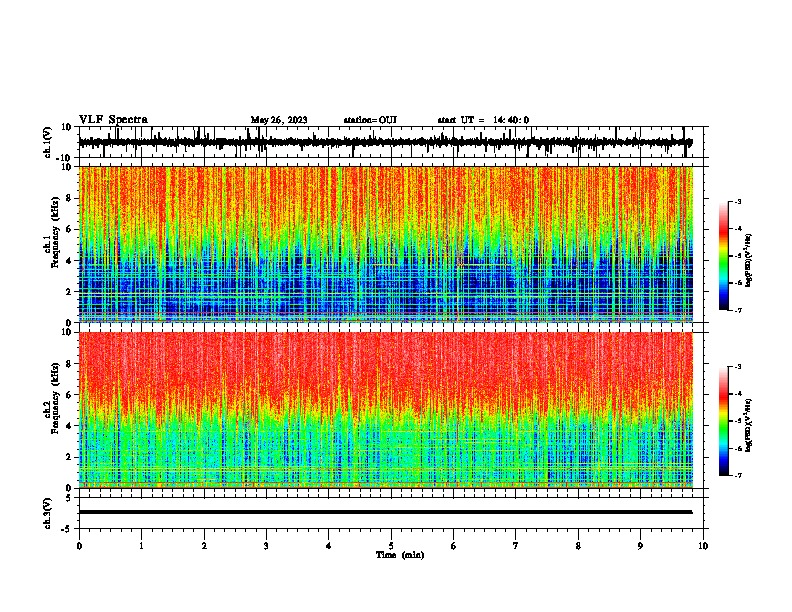Pick the ch.1 spectrogram color bar

(x=723, y=256)
